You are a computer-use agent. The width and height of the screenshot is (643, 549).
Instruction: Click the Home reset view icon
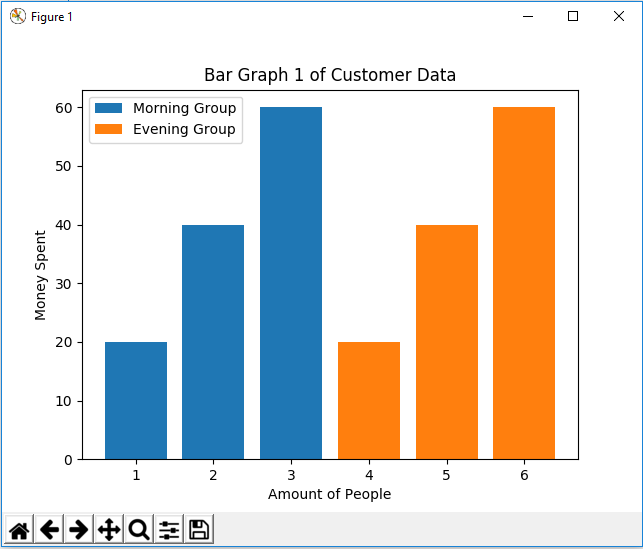click(x=19, y=529)
